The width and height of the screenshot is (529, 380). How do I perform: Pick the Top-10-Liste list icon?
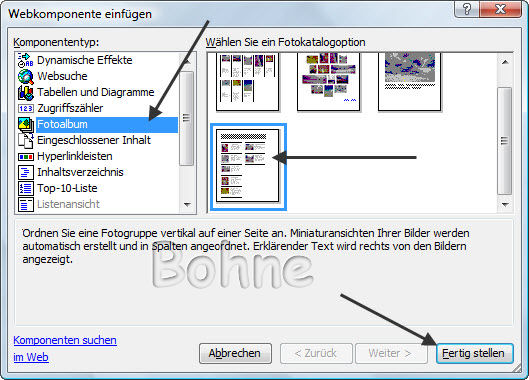click(x=26, y=188)
